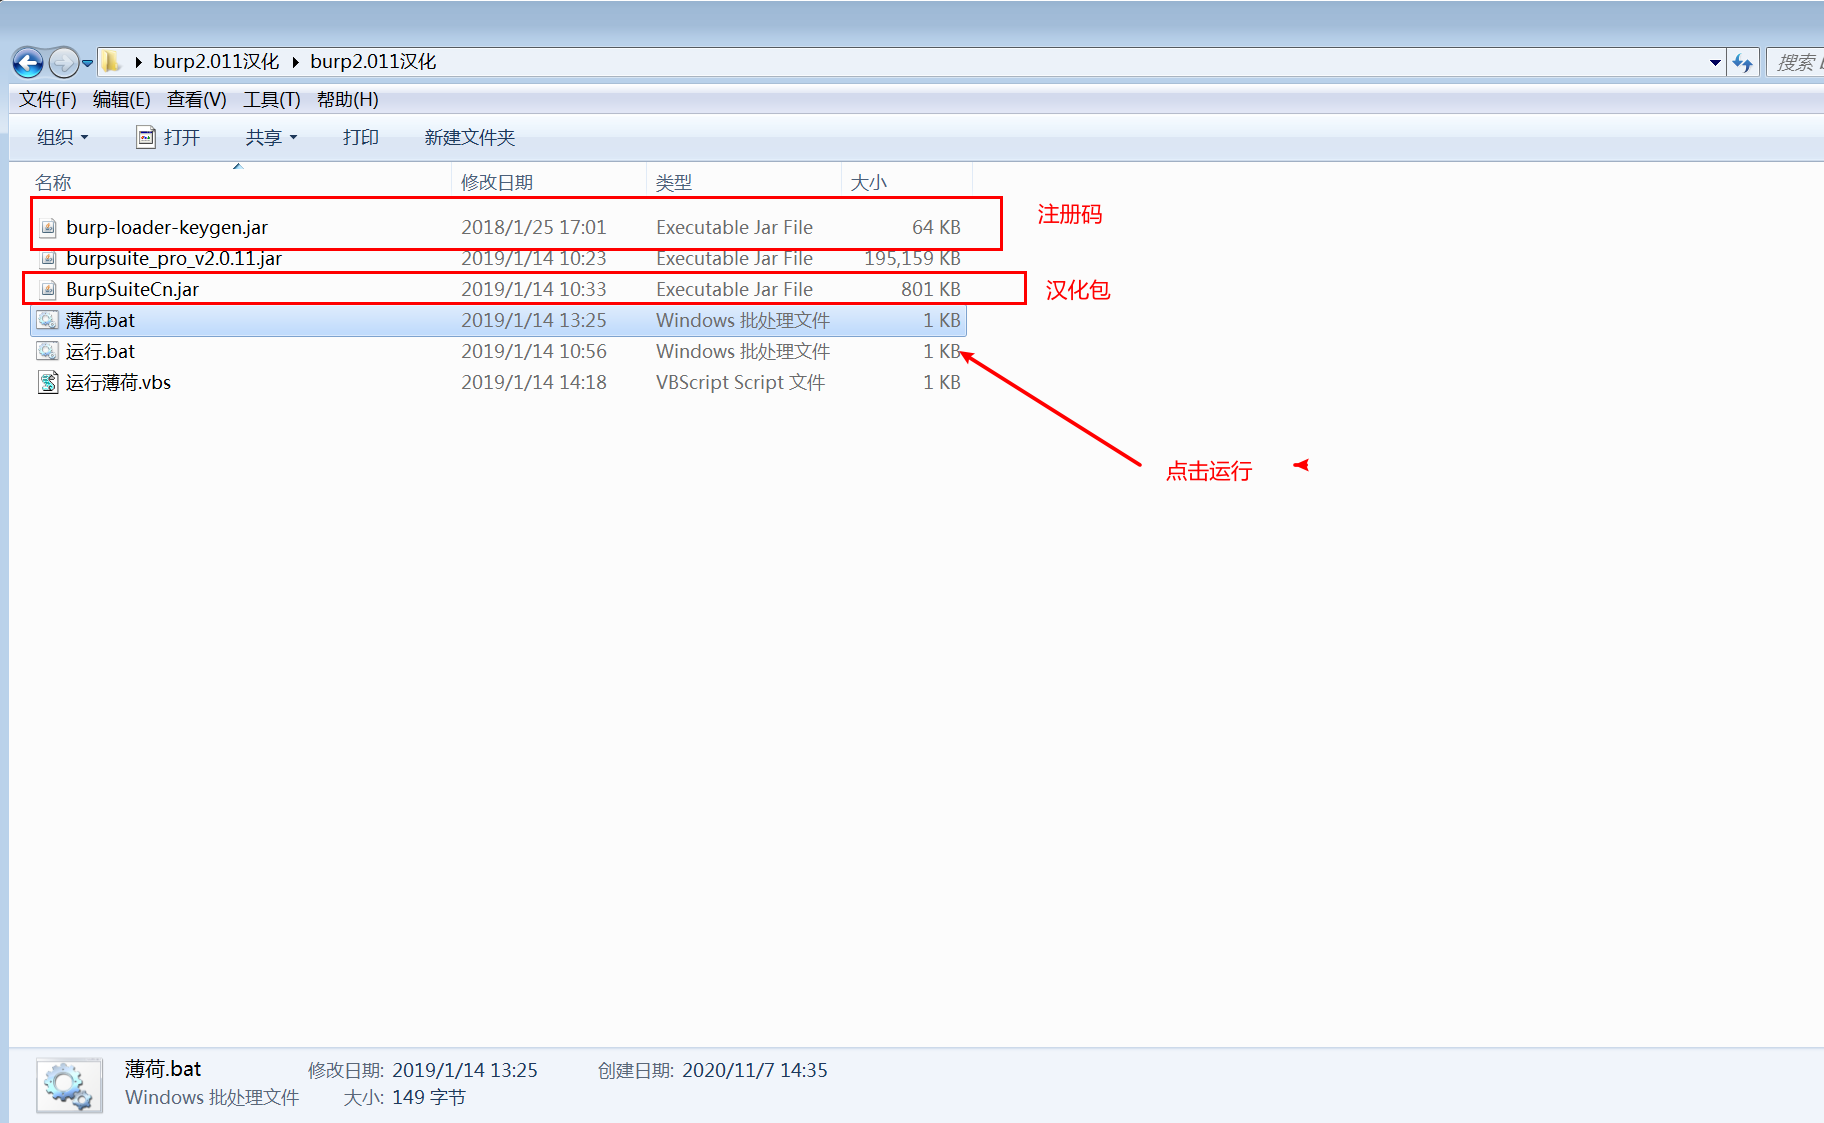Open the 组织 dropdown
The image size is (1824, 1123).
(x=62, y=137)
